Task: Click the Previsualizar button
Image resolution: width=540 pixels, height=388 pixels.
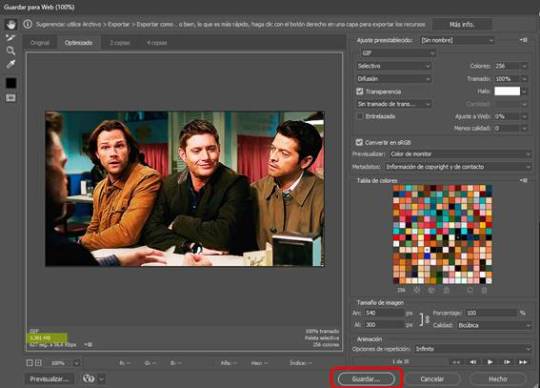Action: 49,379
